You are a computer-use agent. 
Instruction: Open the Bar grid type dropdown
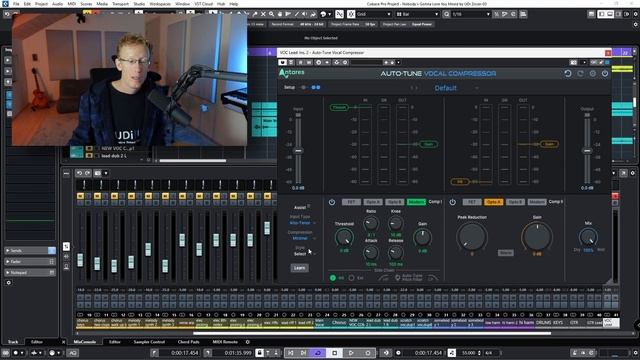(417, 14)
